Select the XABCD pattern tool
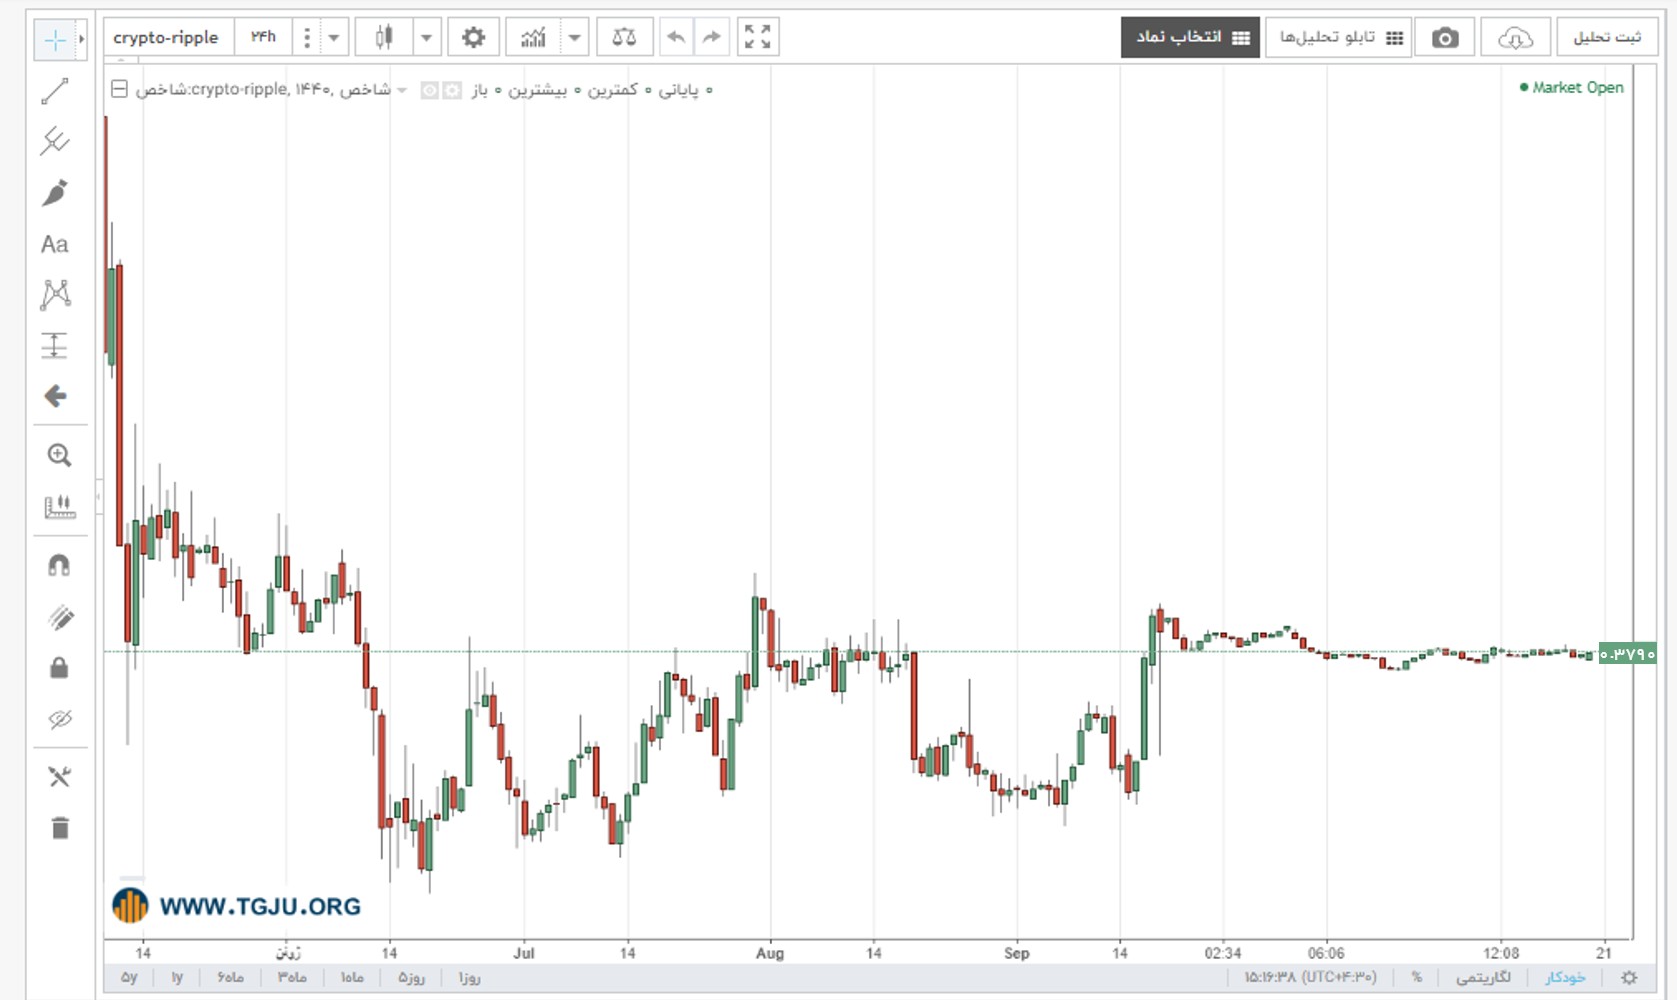This screenshot has width=1677, height=1000. click(55, 295)
